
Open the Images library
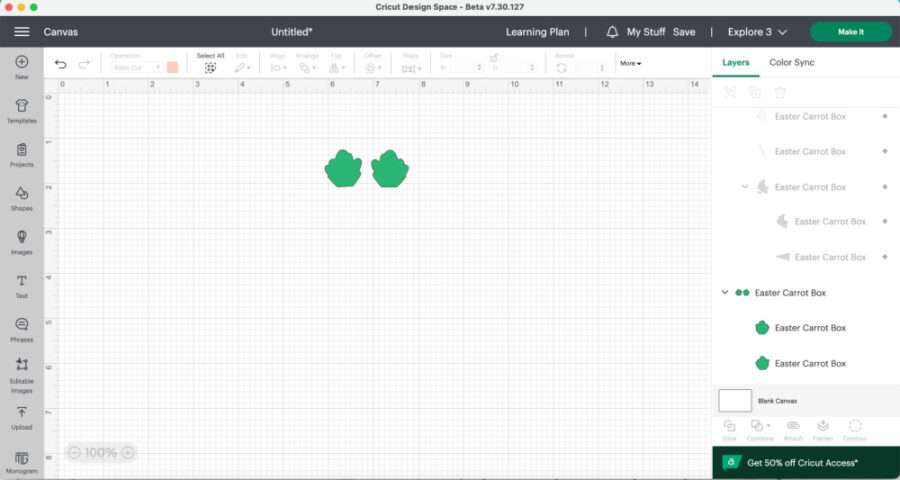pos(21,241)
